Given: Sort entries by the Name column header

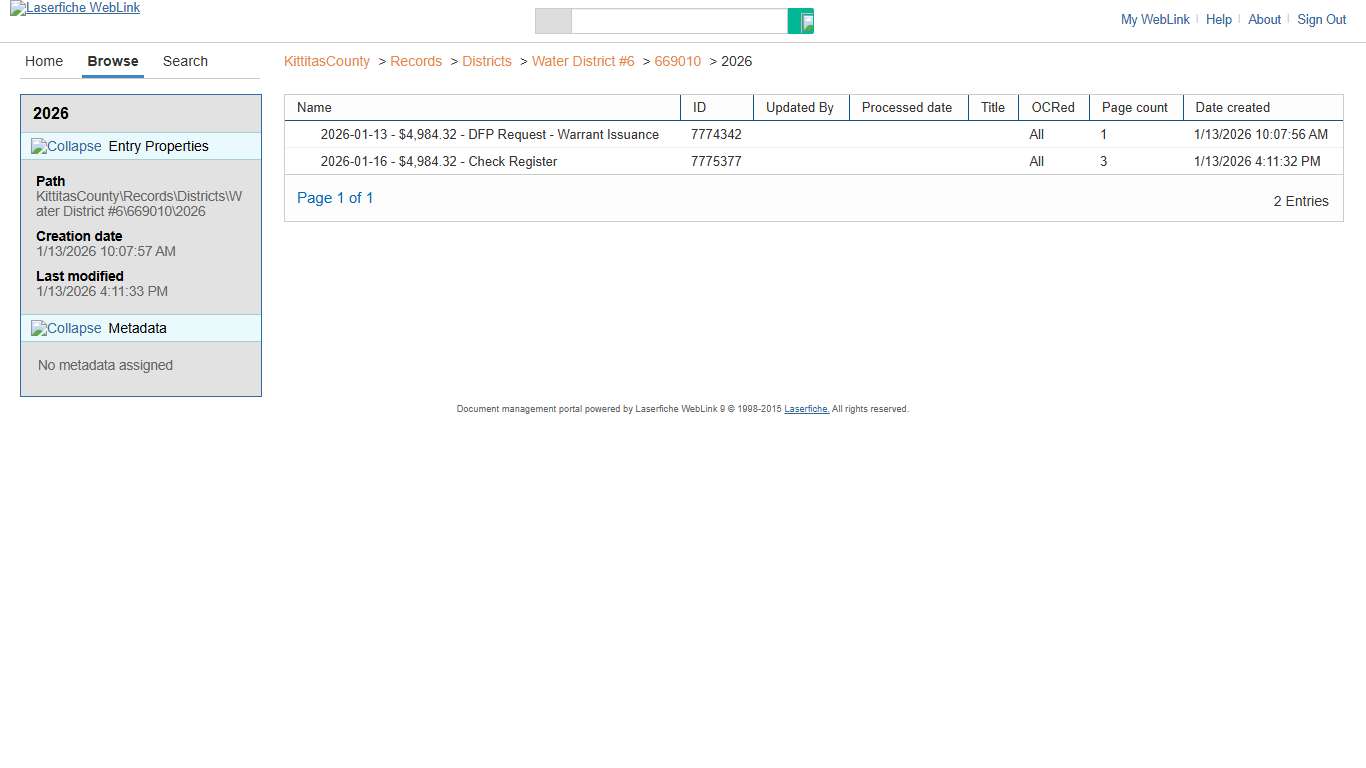Looking at the screenshot, I should pyautogui.click(x=313, y=107).
